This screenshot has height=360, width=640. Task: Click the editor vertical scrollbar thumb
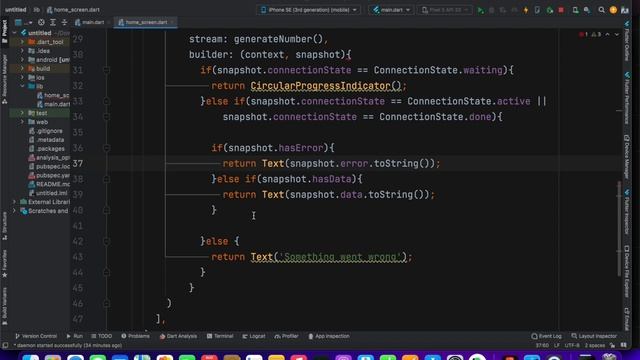pyautogui.click(x=619, y=229)
